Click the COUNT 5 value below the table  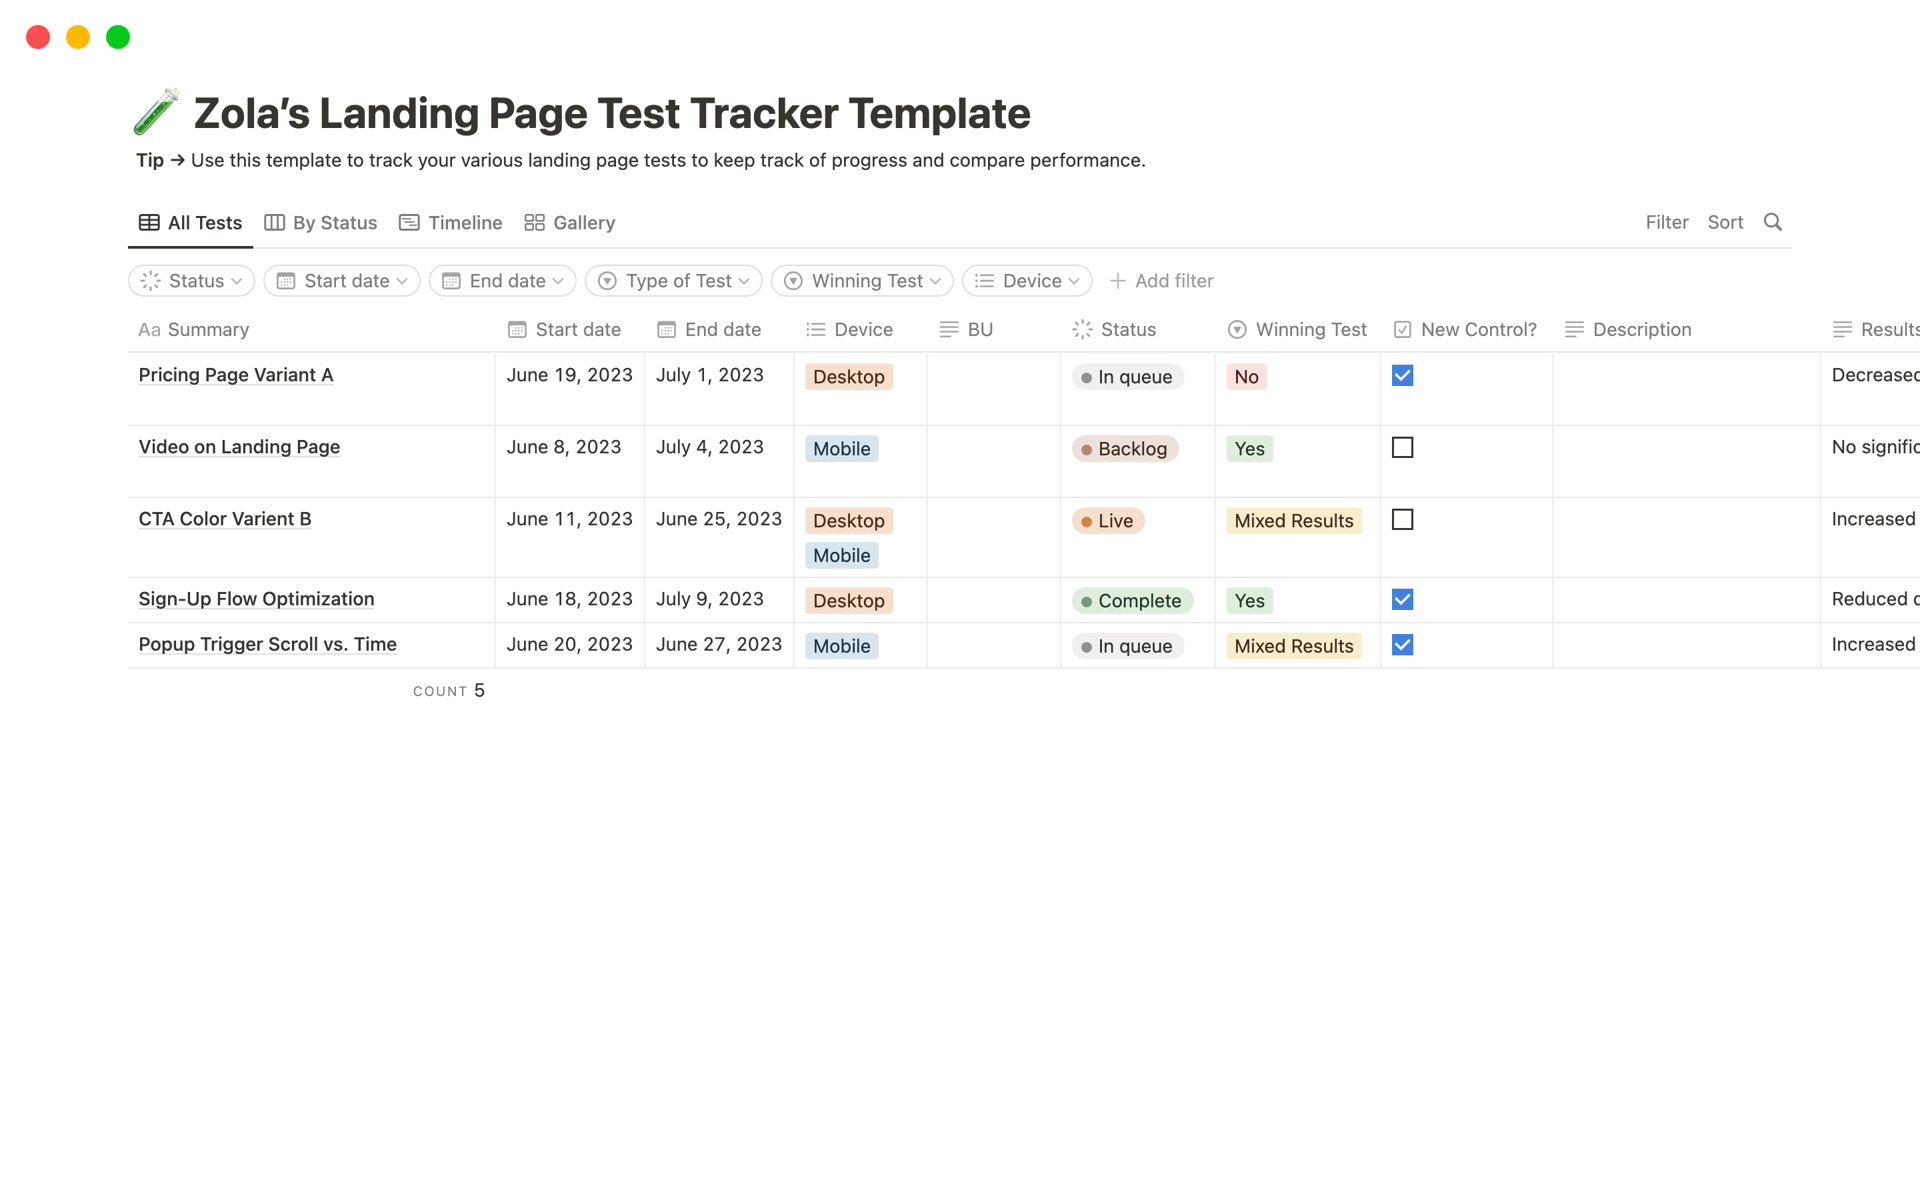click(448, 690)
